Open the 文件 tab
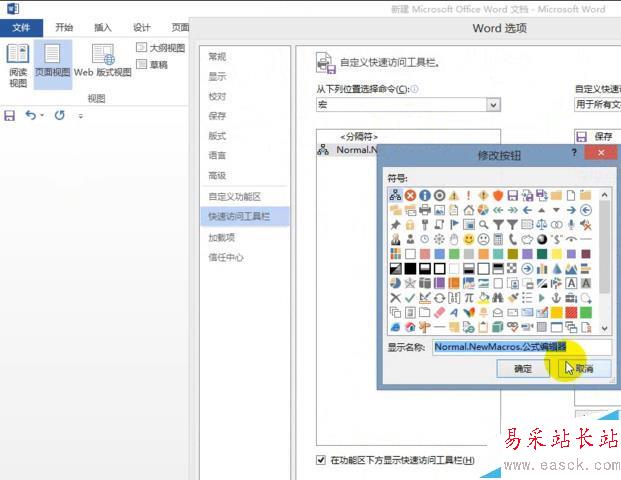Screen dimensions: 621x480 (21, 27)
